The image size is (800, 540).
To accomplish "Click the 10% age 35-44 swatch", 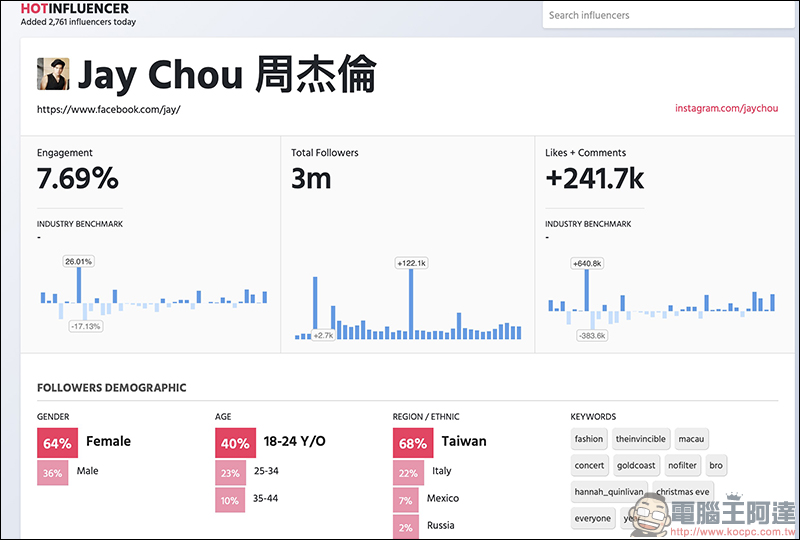I will (x=230, y=500).
